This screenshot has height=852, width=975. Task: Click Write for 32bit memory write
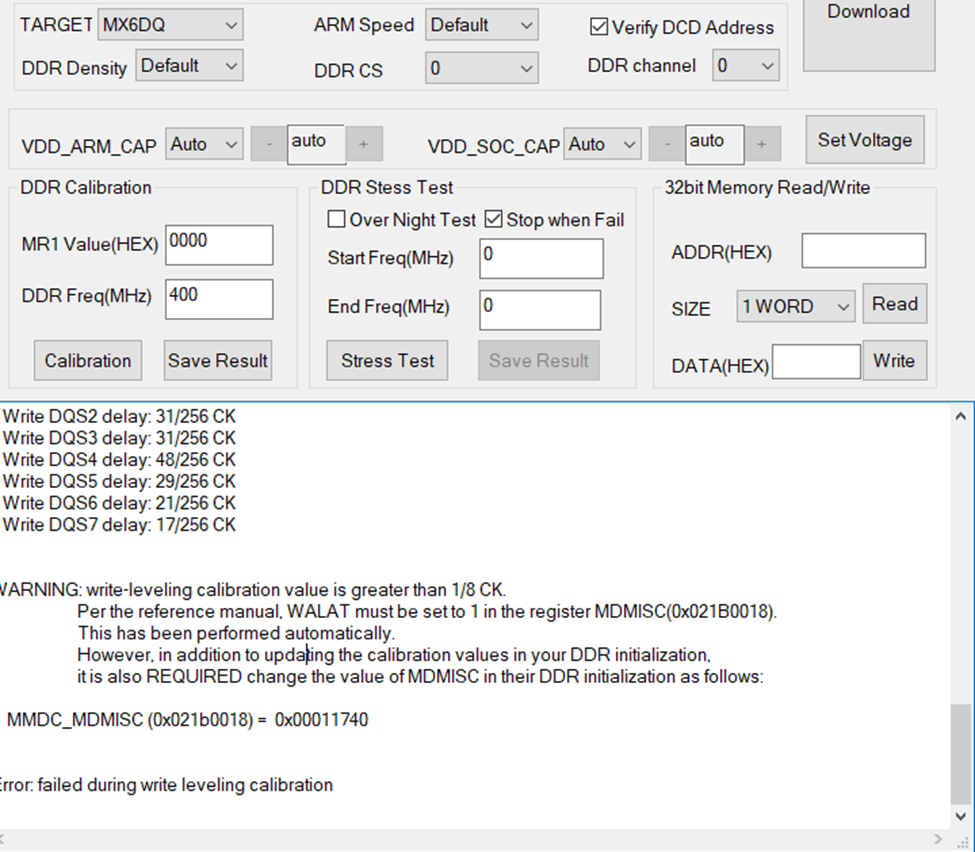pyautogui.click(x=895, y=360)
